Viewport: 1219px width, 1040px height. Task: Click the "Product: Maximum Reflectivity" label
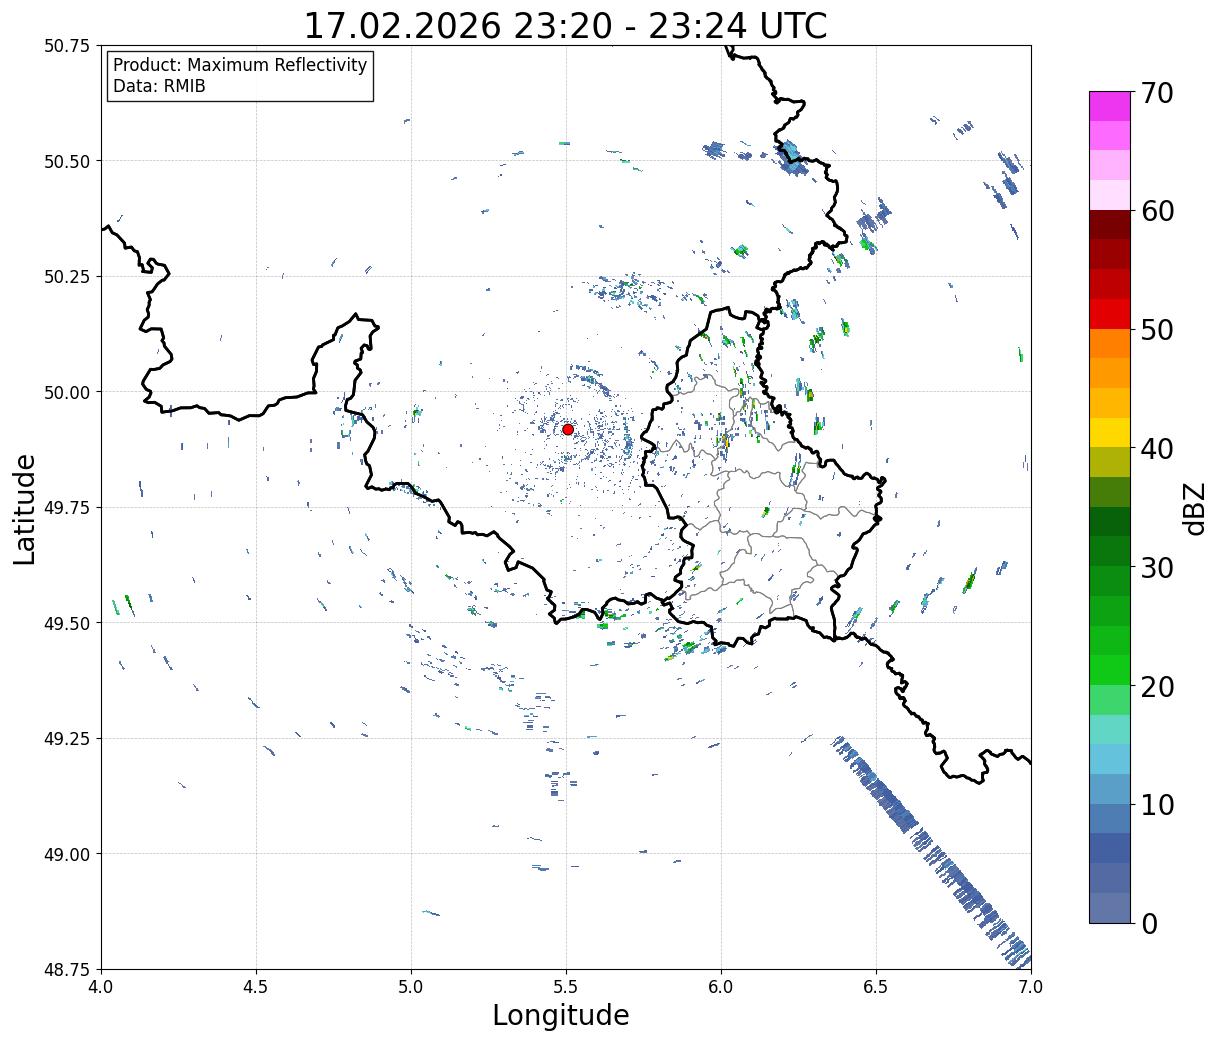(x=240, y=65)
